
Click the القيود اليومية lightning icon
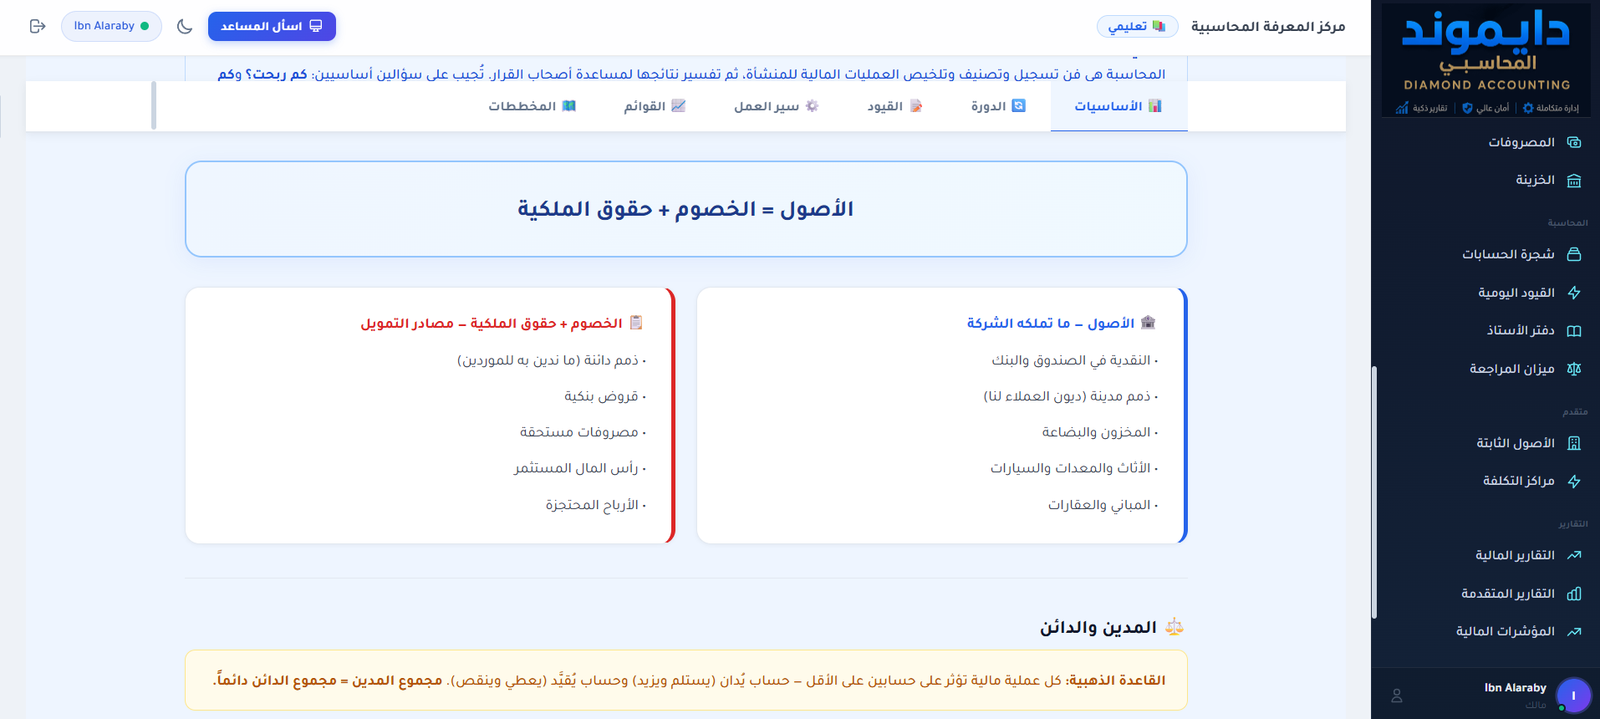coord(1574,292)
